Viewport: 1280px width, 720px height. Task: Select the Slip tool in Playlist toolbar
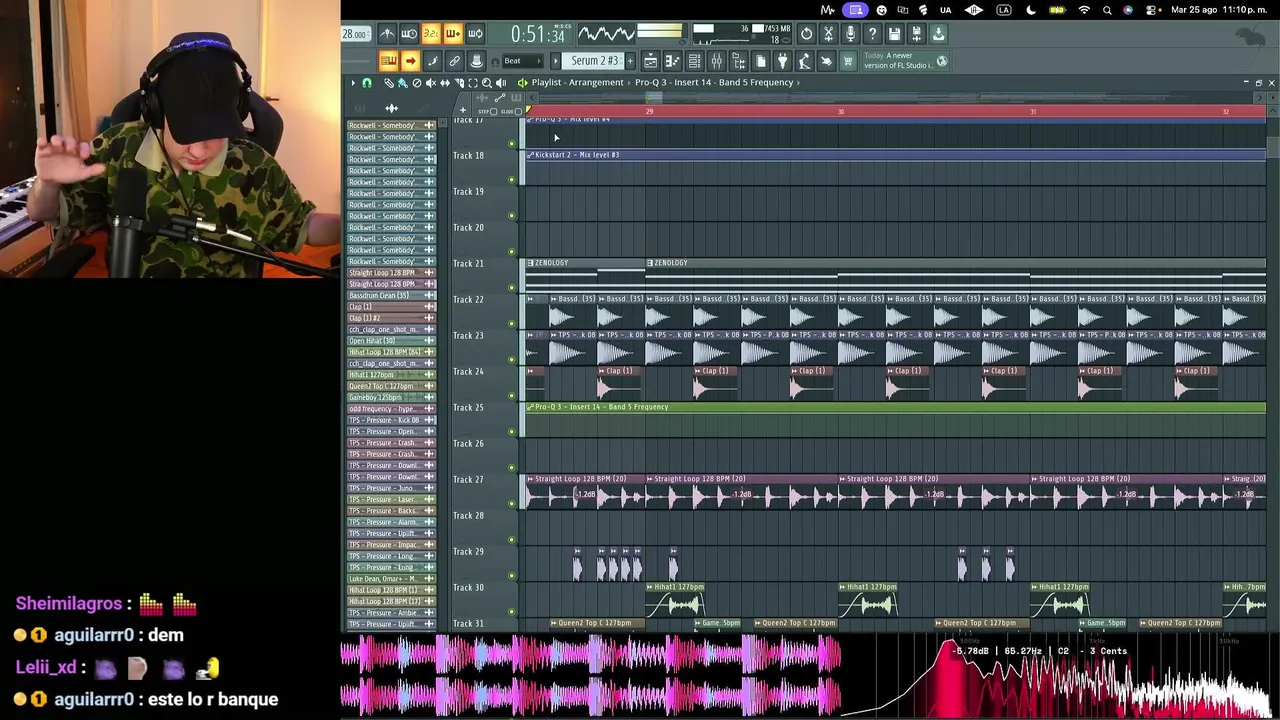[x=445, y=83]
